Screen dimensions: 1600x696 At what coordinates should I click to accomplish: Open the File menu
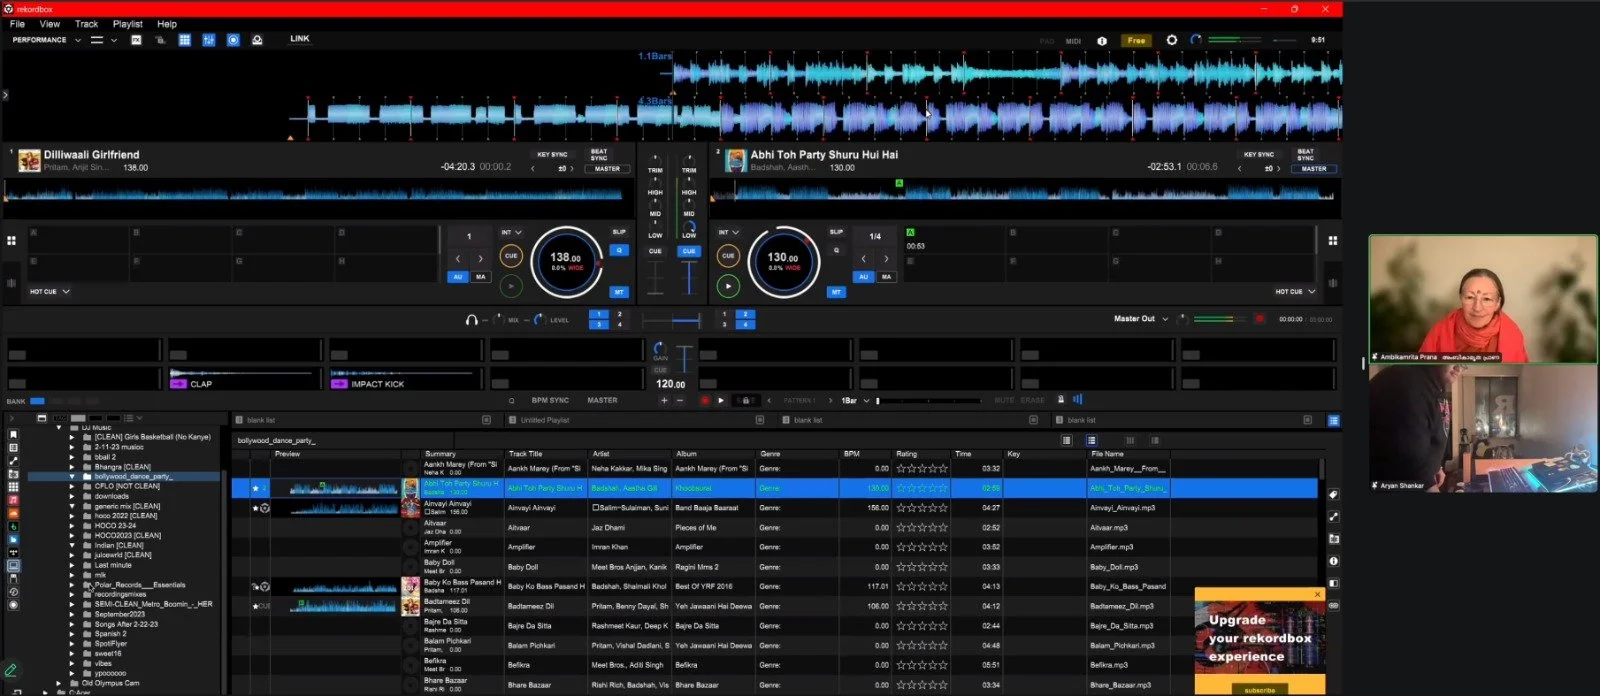coord(17,24)
